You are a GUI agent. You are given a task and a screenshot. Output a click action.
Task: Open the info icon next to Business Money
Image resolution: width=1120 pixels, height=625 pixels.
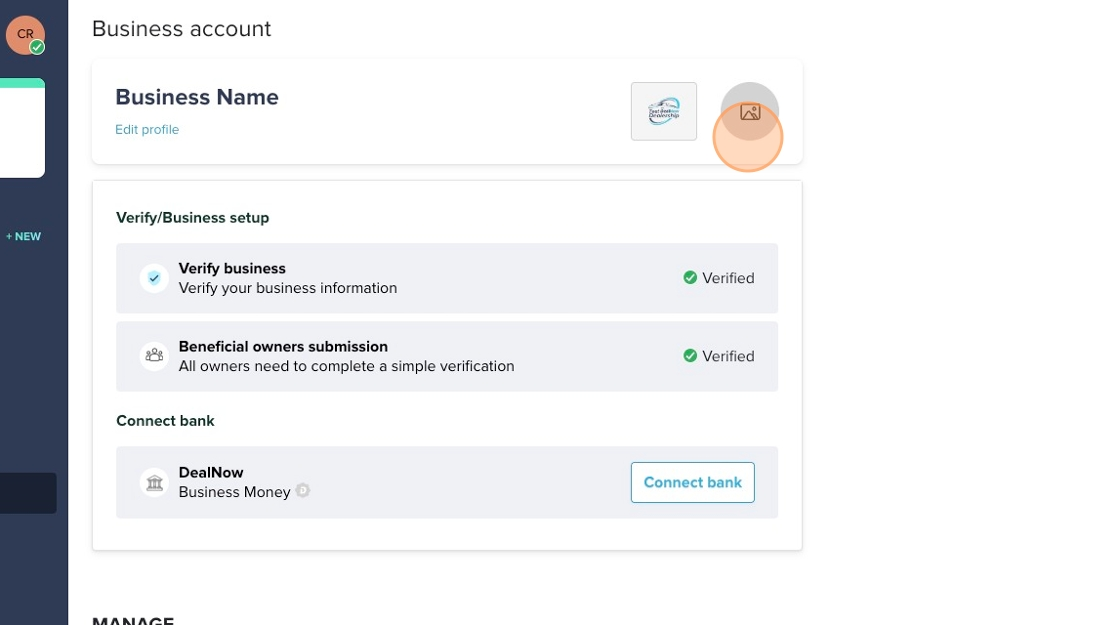302,490
